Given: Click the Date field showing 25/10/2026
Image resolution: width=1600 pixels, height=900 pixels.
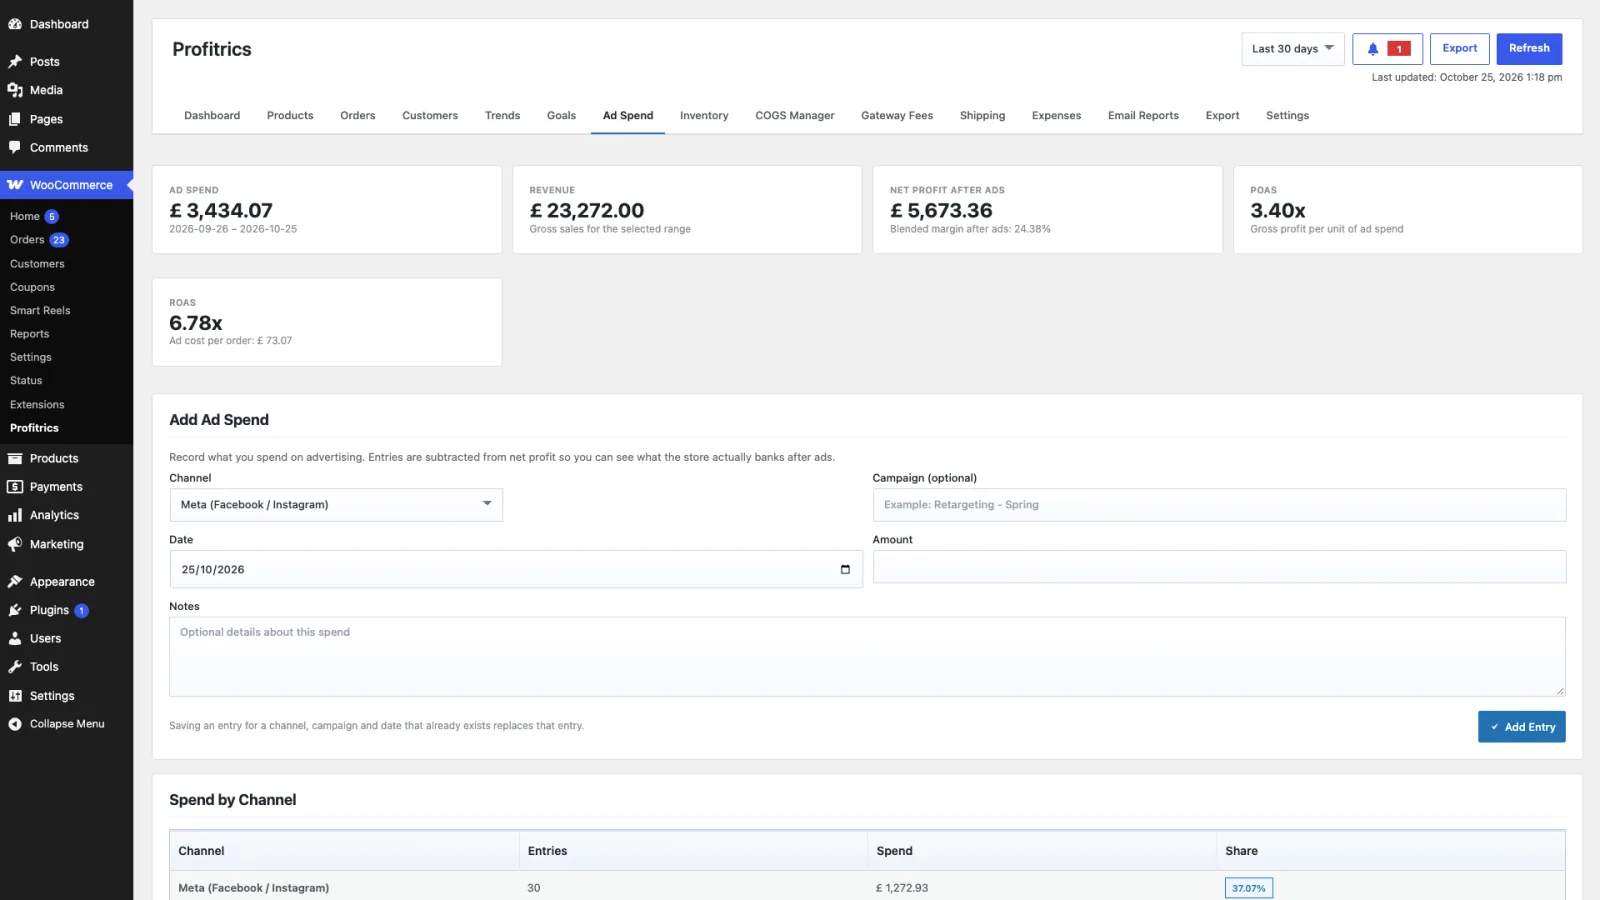Looking at the screenshot, I should point(516,570).
